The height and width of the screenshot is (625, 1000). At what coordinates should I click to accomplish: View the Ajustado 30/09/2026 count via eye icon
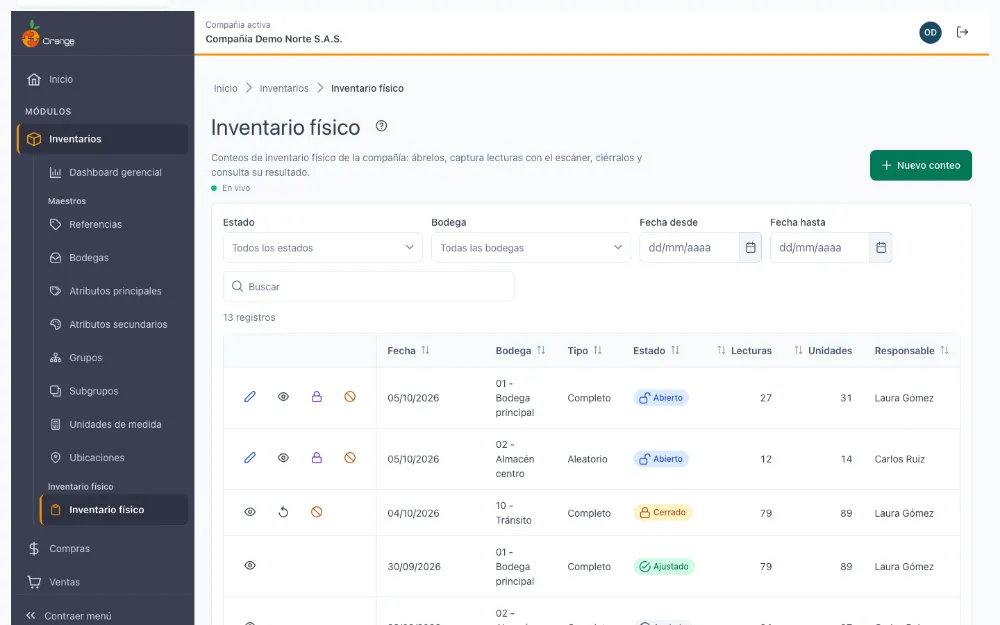point(250,566)
